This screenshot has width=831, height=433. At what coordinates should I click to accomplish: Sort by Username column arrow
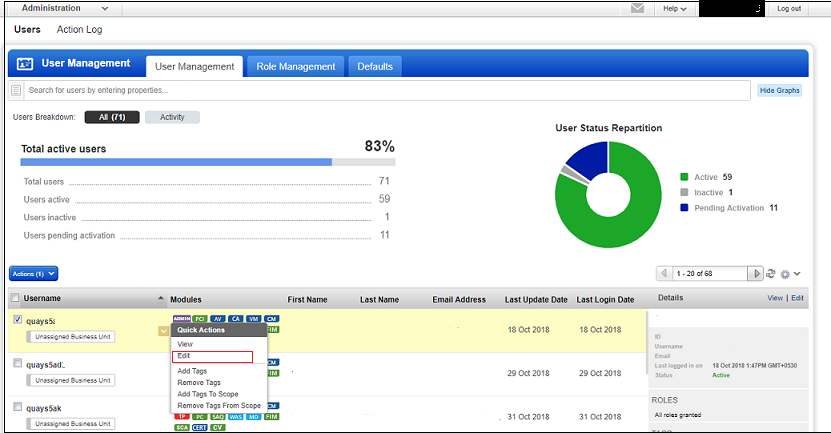pyautogui.click(x=161, y=298)
